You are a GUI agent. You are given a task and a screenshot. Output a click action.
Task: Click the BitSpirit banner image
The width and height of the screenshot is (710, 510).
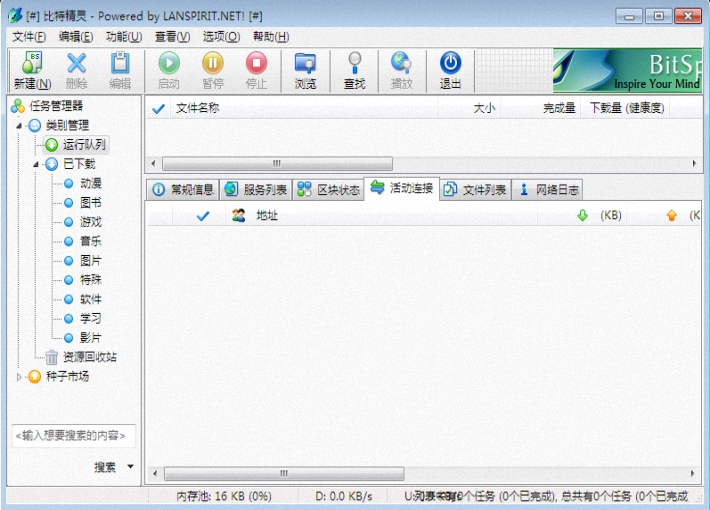tap(627, 70)
